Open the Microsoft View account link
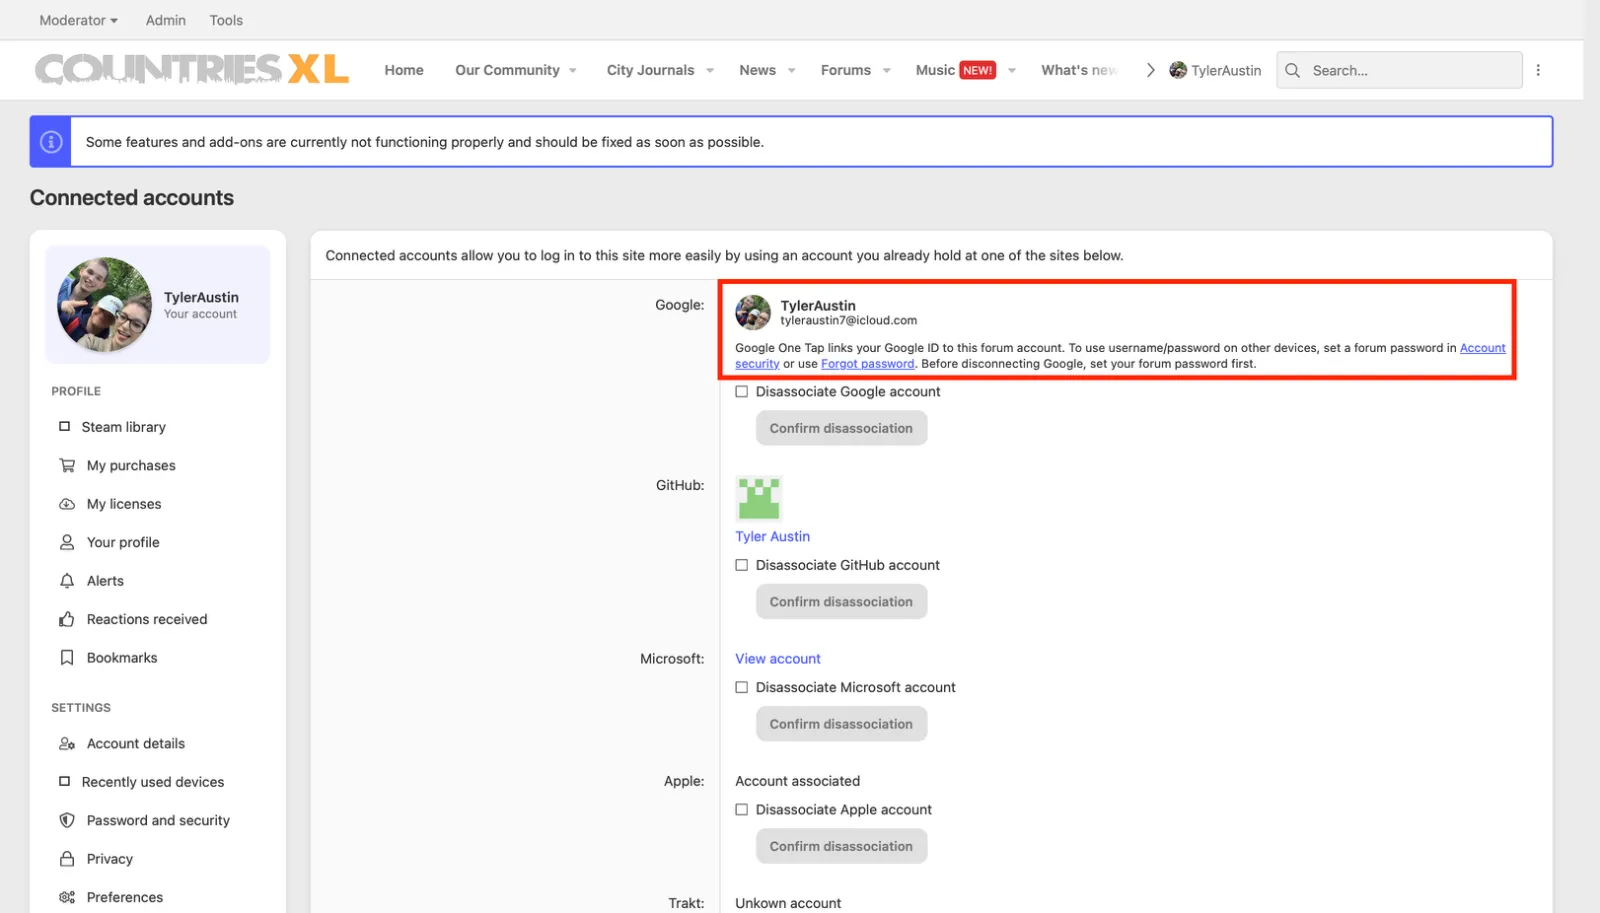This screenshot has width=1600, height=913. pos(777,659)
